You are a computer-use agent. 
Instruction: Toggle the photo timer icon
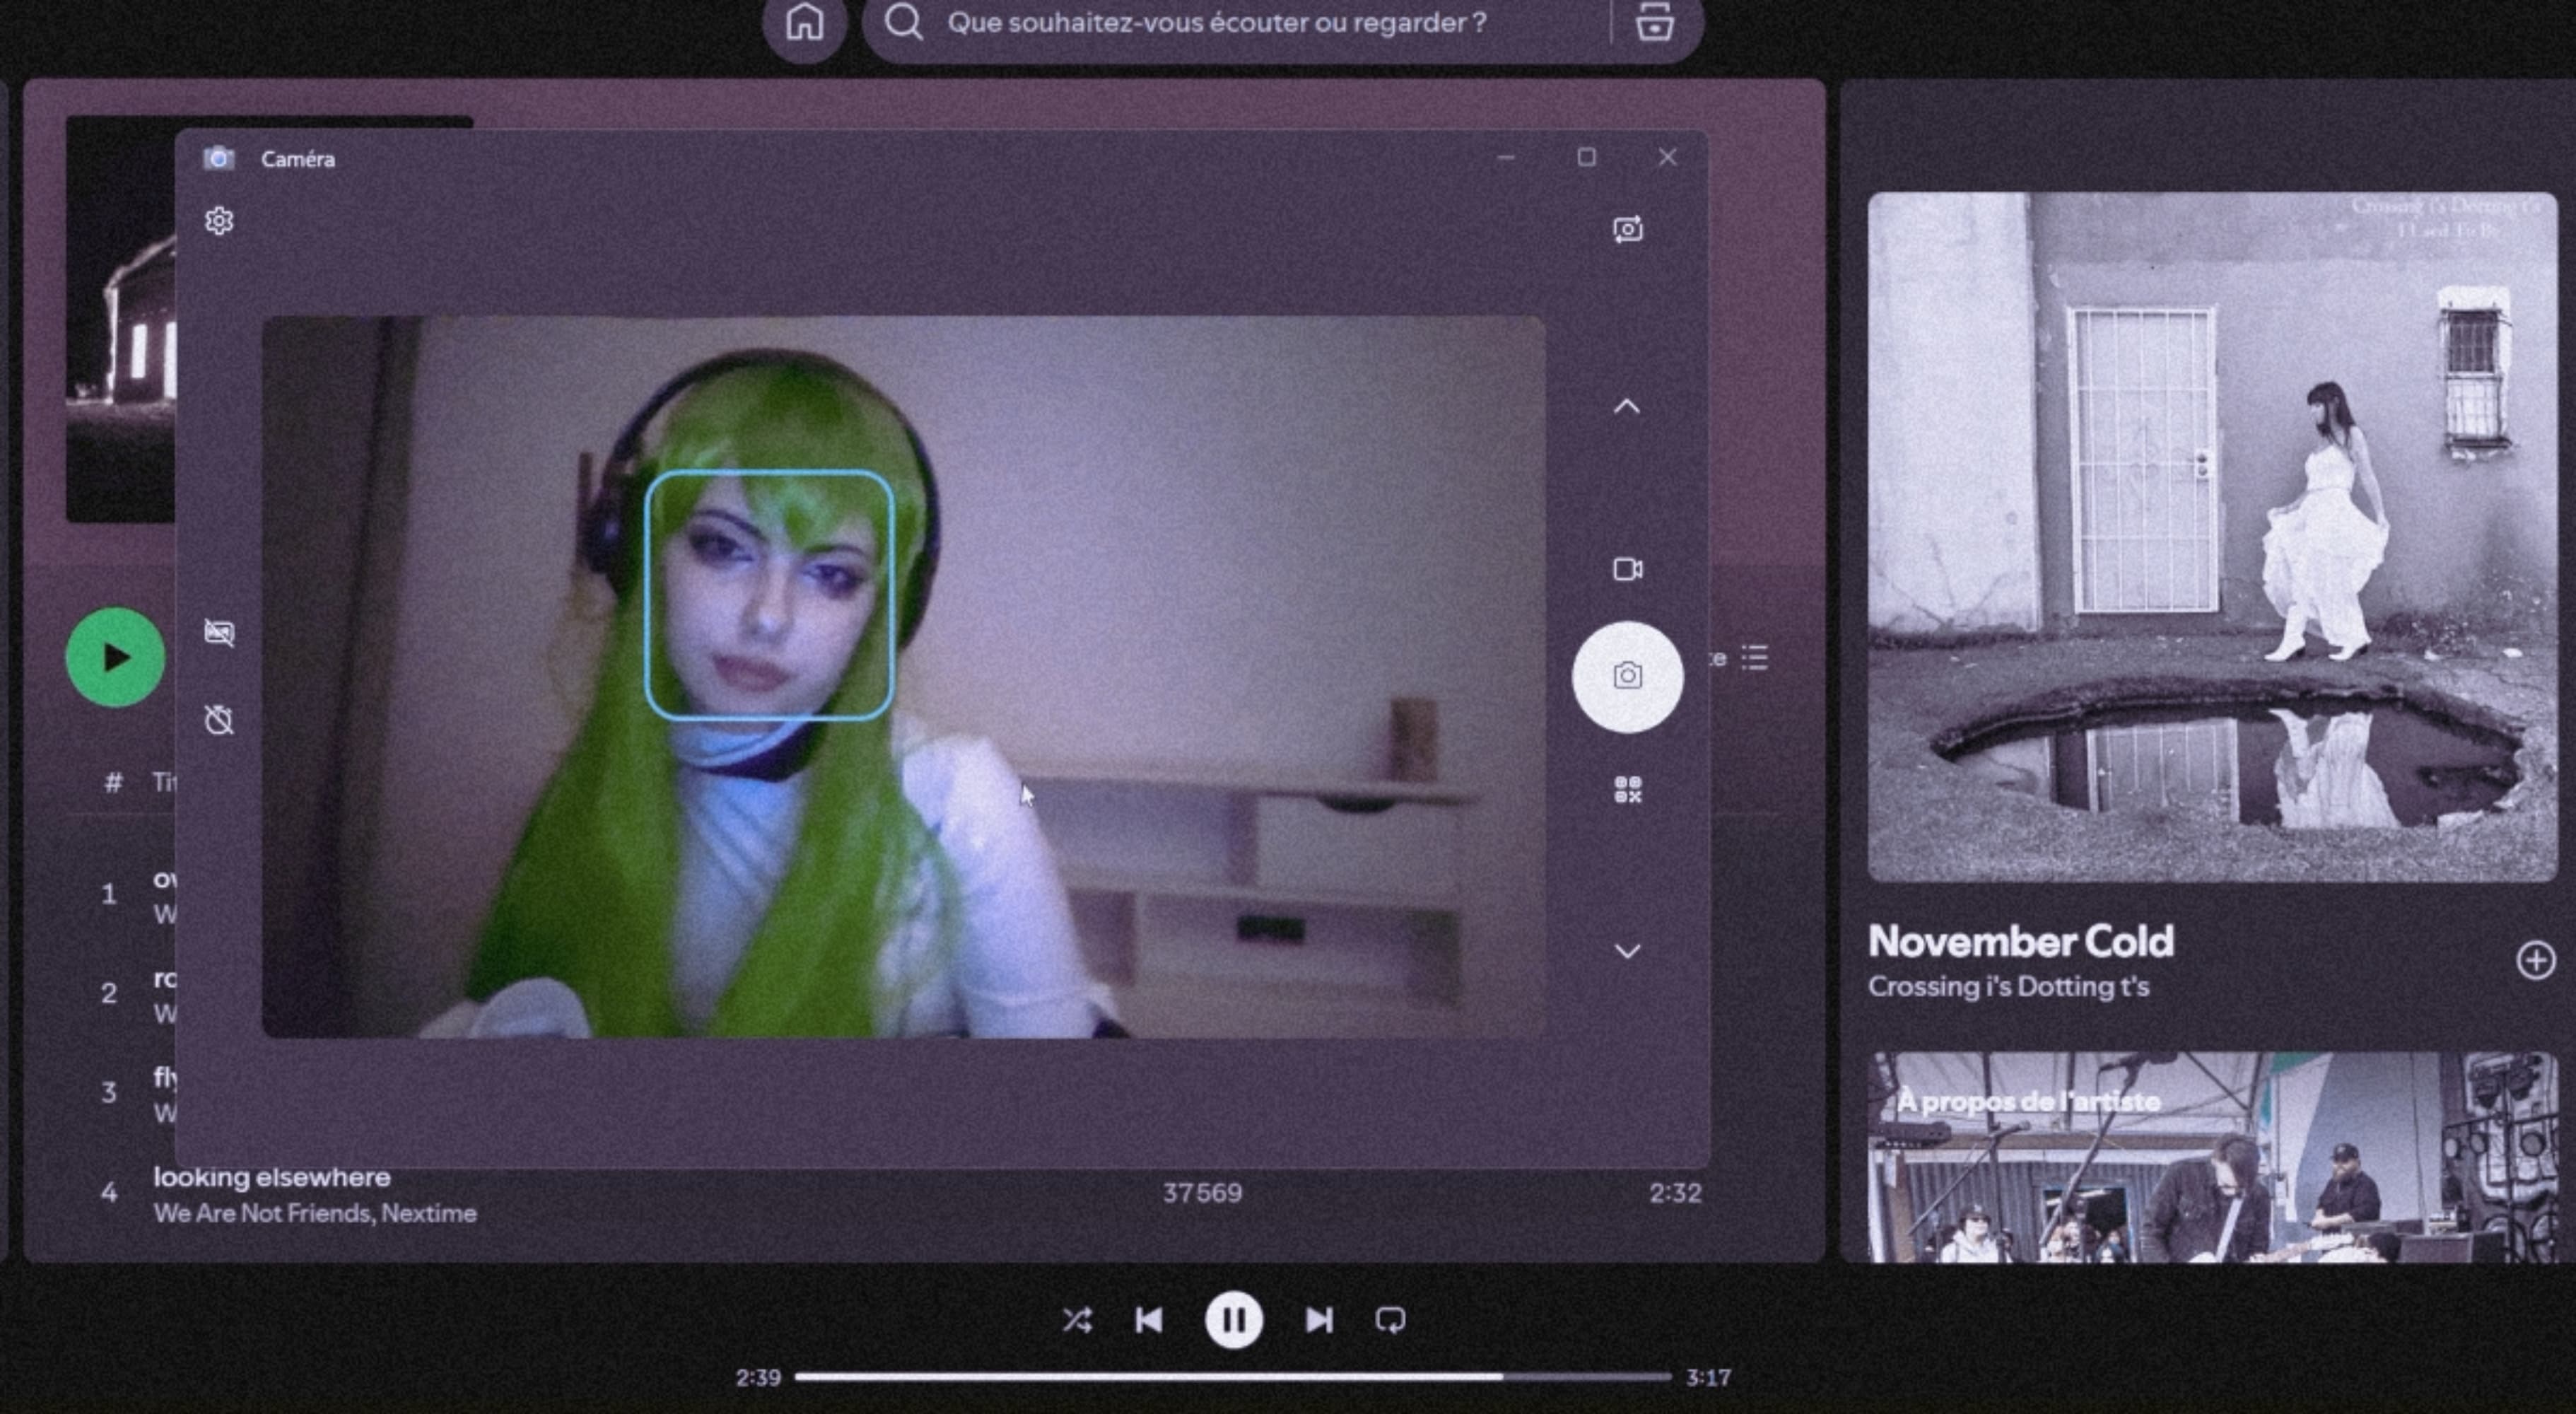pyautogui.click(x=219, y=720)
